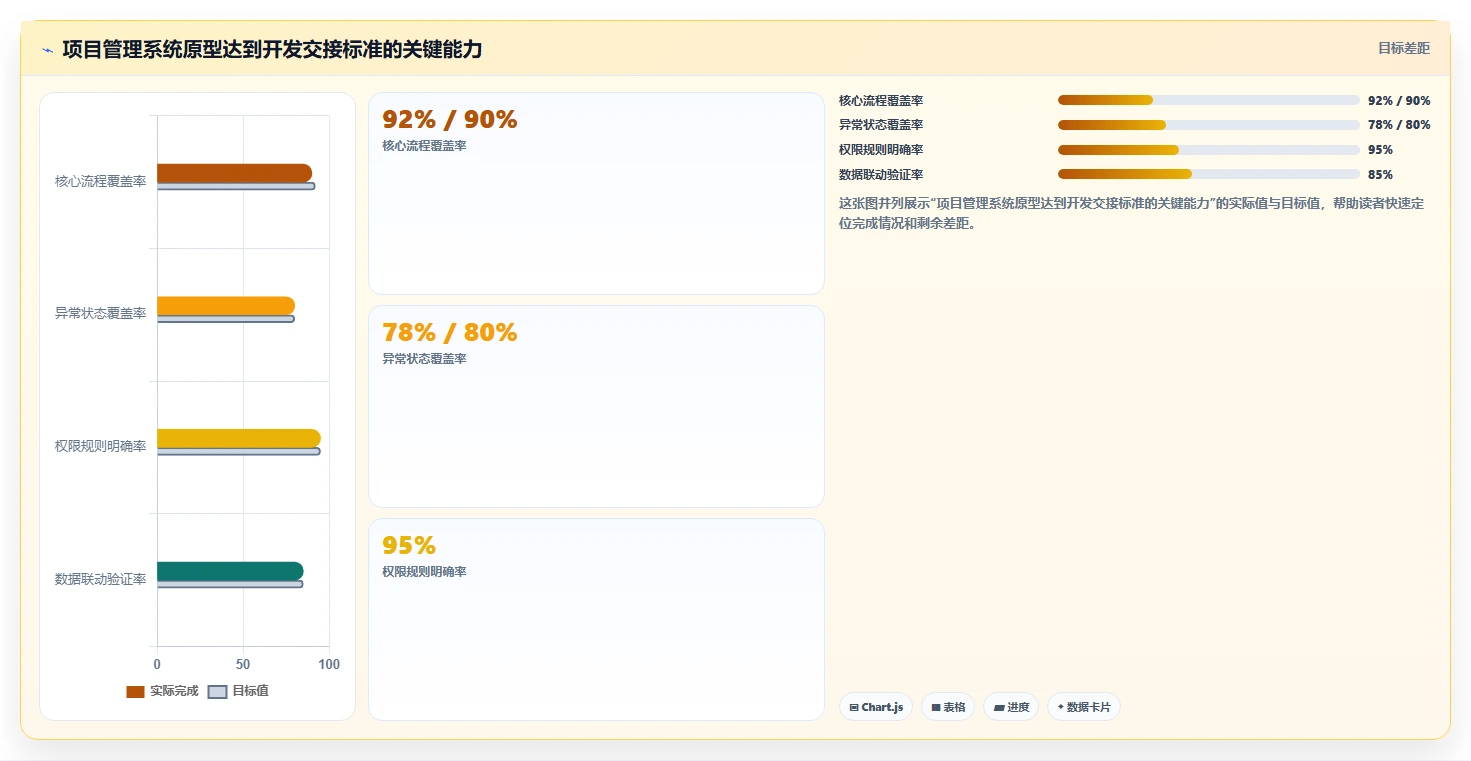The width and height of the screenshot is (1471, 761).
Task: Click the 85% value in progress list
Action: tap(1380, 175)
